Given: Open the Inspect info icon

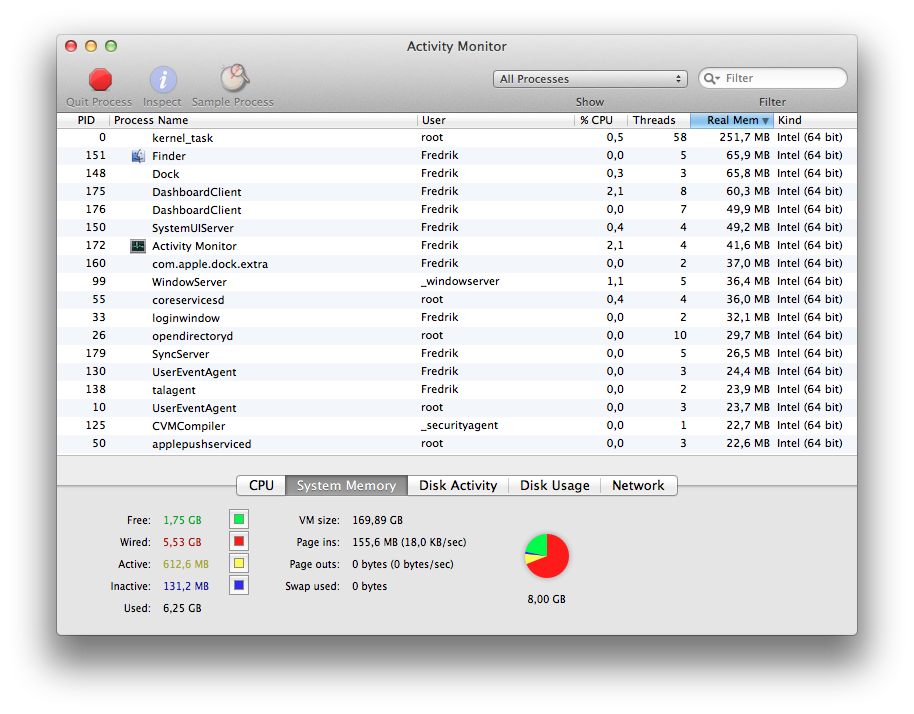Looking at the screenshot, I should pyautogui.click(x=163, y=80).
